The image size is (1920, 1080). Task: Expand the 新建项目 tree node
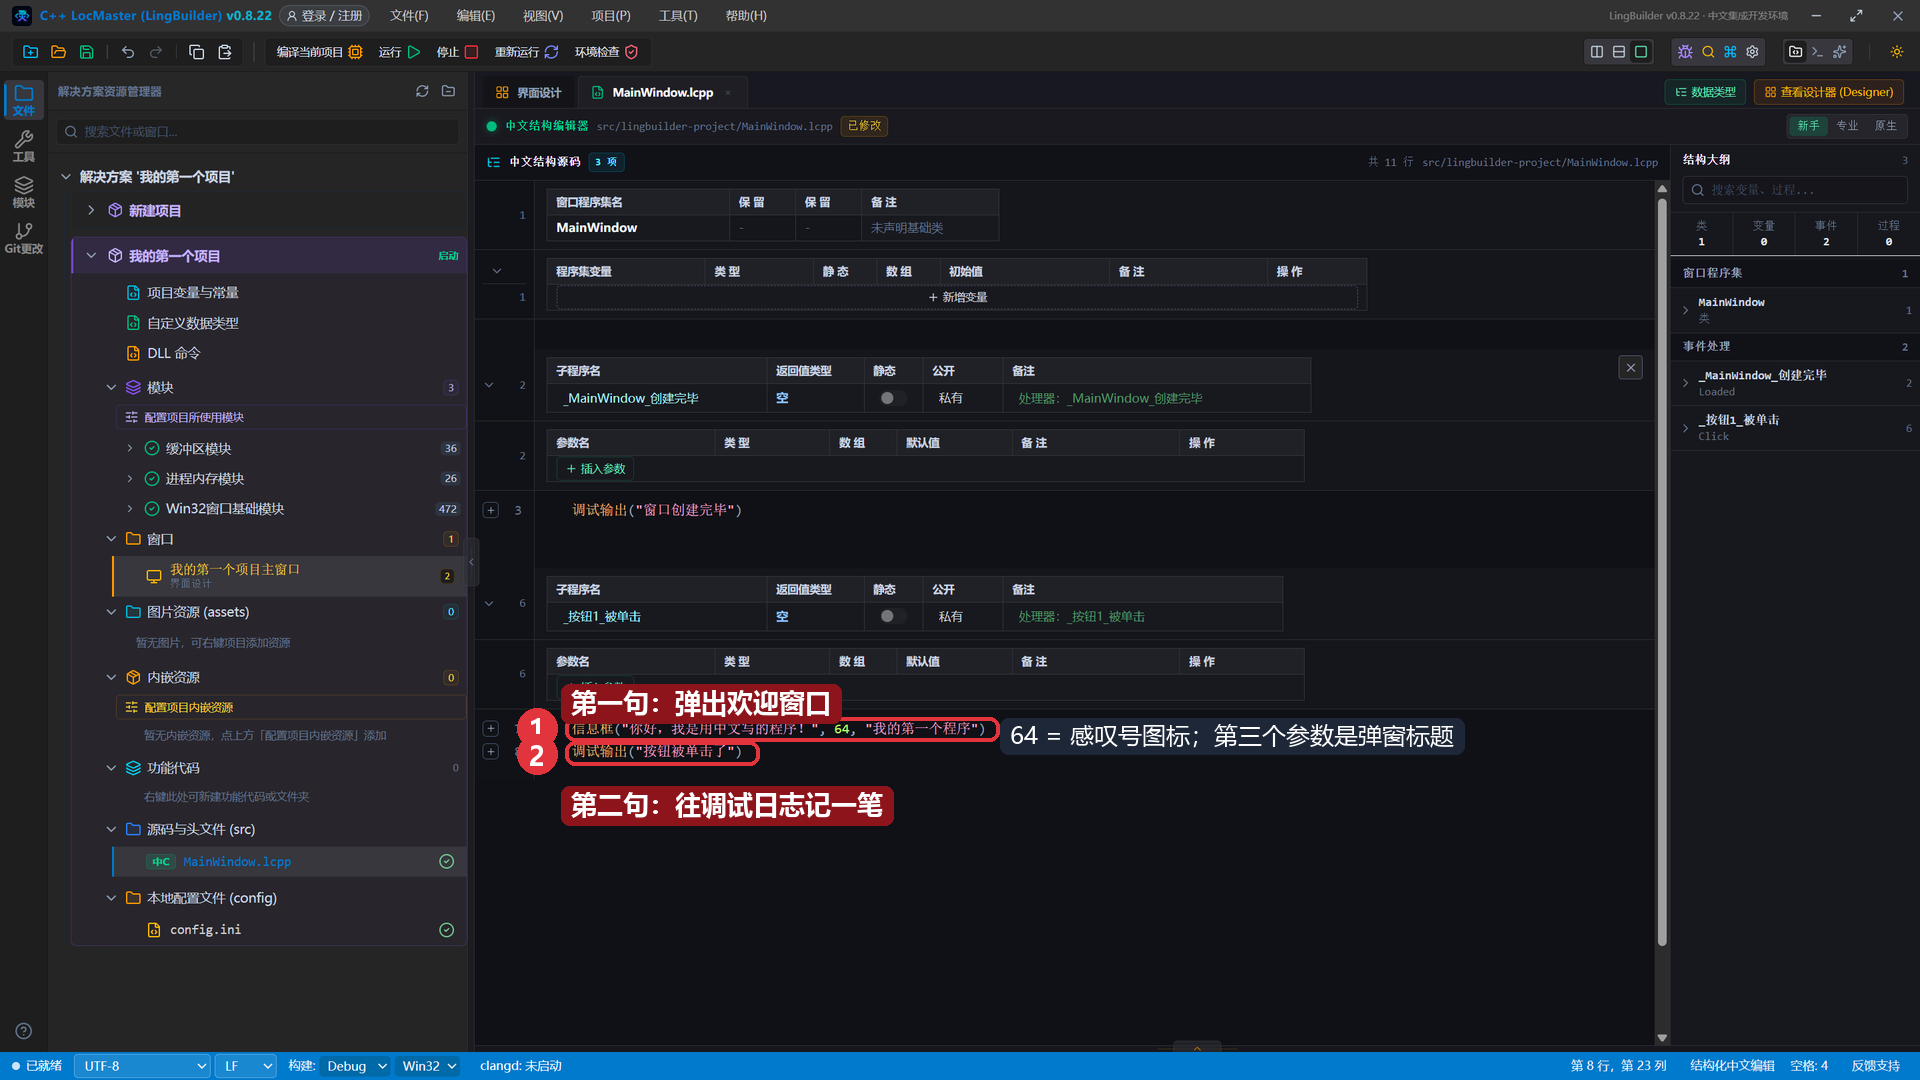point(91,210)
